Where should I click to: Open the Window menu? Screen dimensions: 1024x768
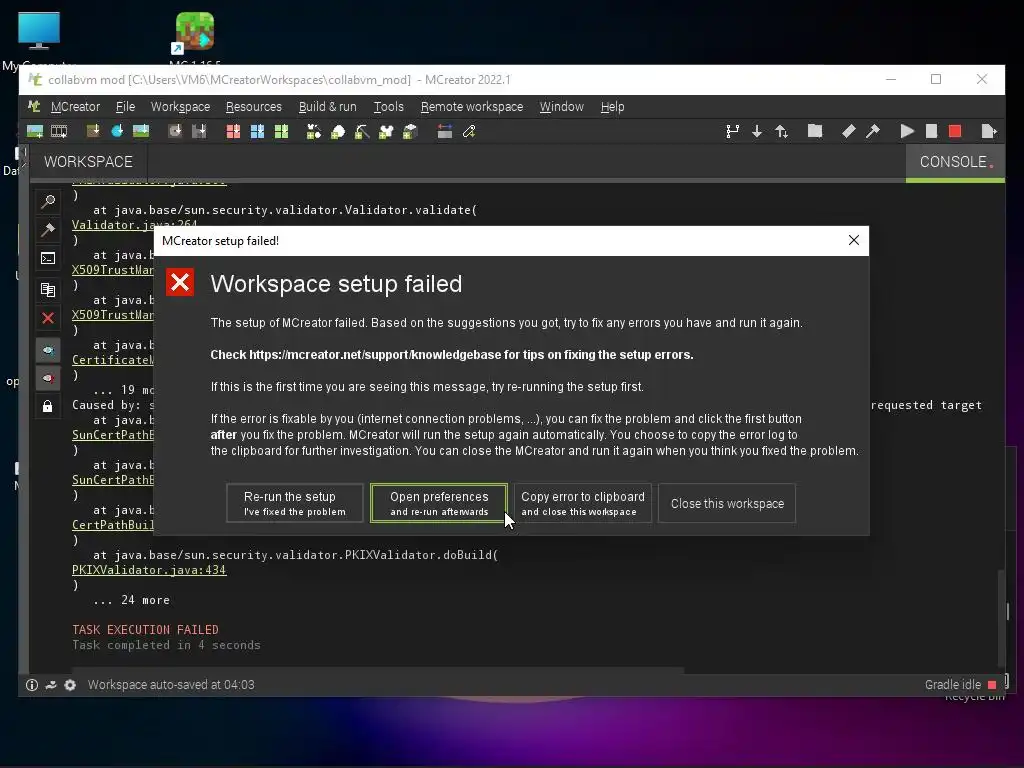(562, 106)
